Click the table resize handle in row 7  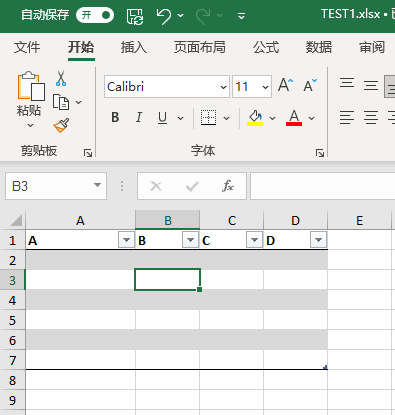325,367
